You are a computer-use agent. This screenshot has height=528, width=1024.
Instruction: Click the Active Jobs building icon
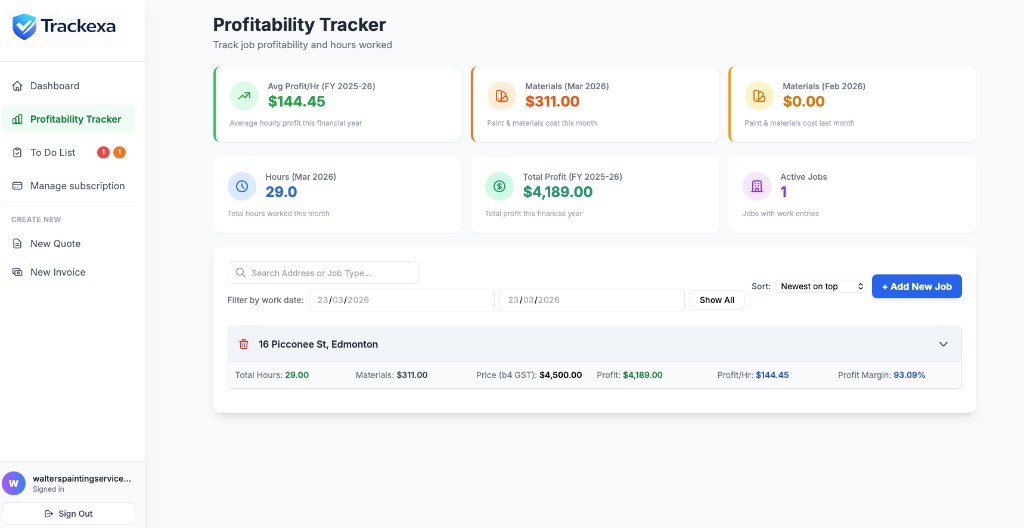pos(756,186)
